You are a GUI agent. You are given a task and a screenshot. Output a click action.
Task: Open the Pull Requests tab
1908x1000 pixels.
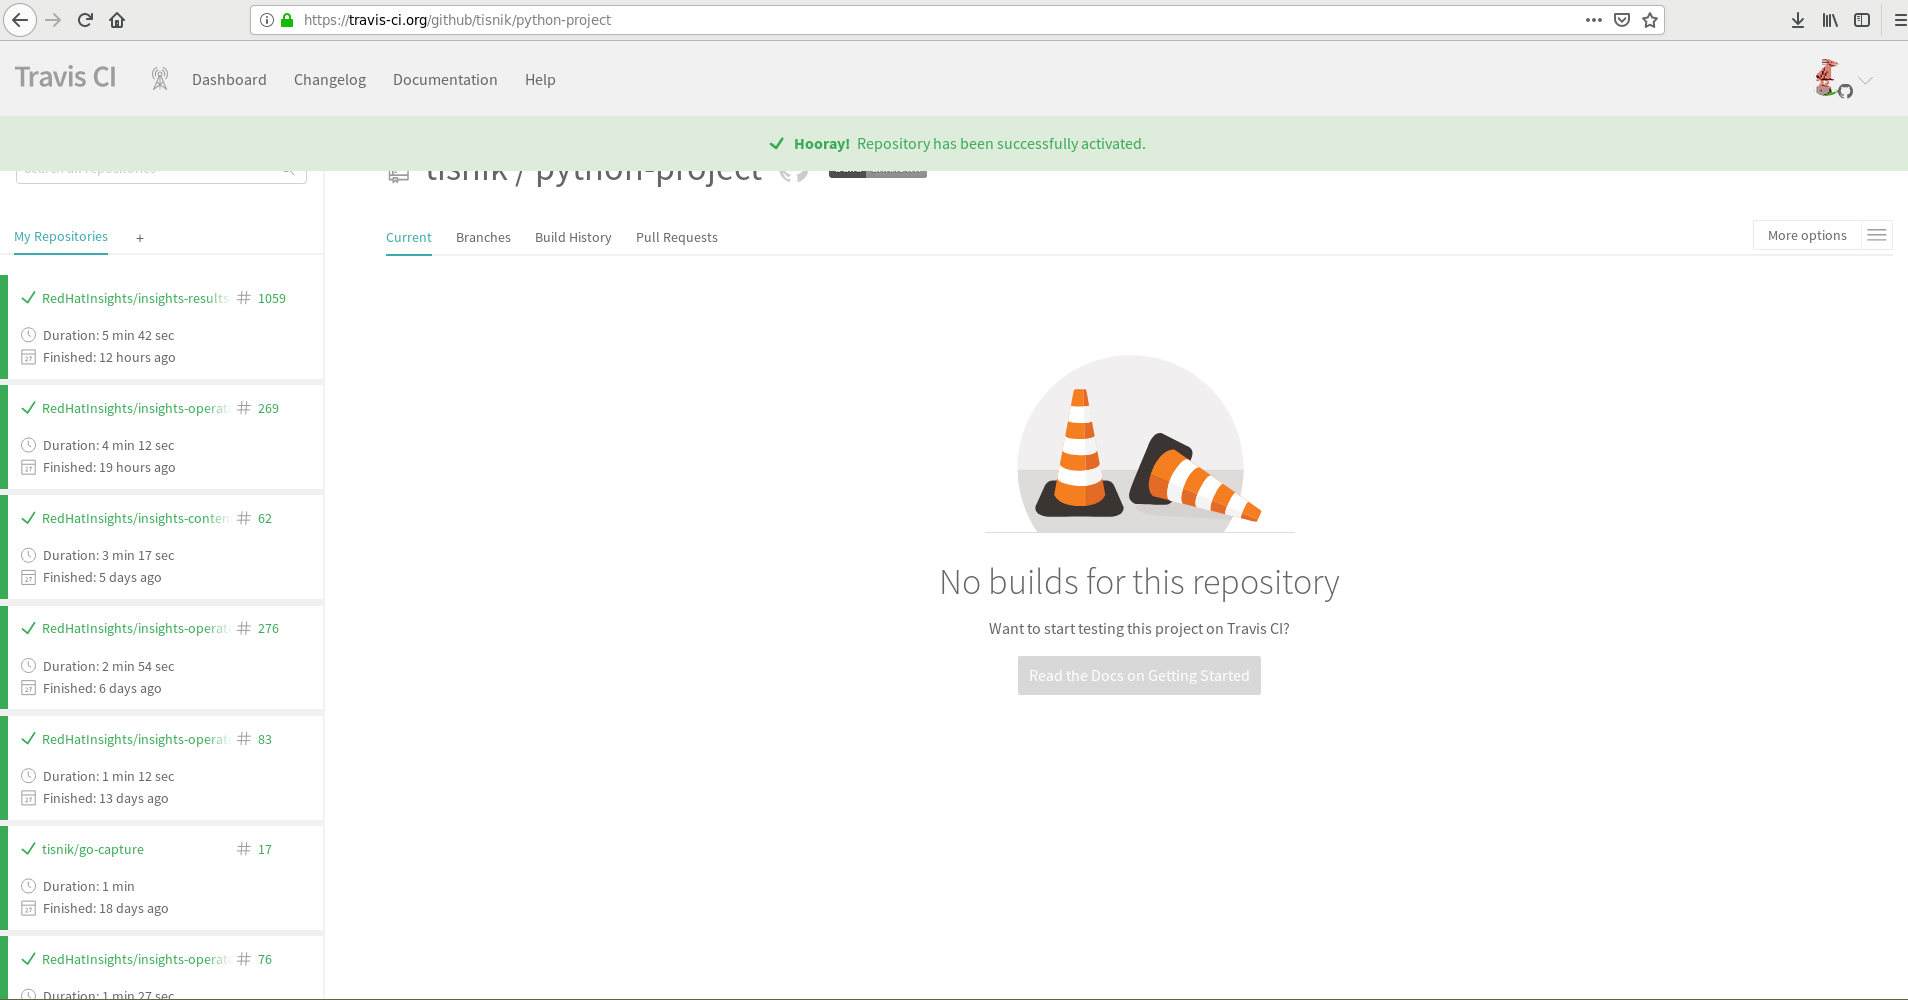click(x=677, y=237)
